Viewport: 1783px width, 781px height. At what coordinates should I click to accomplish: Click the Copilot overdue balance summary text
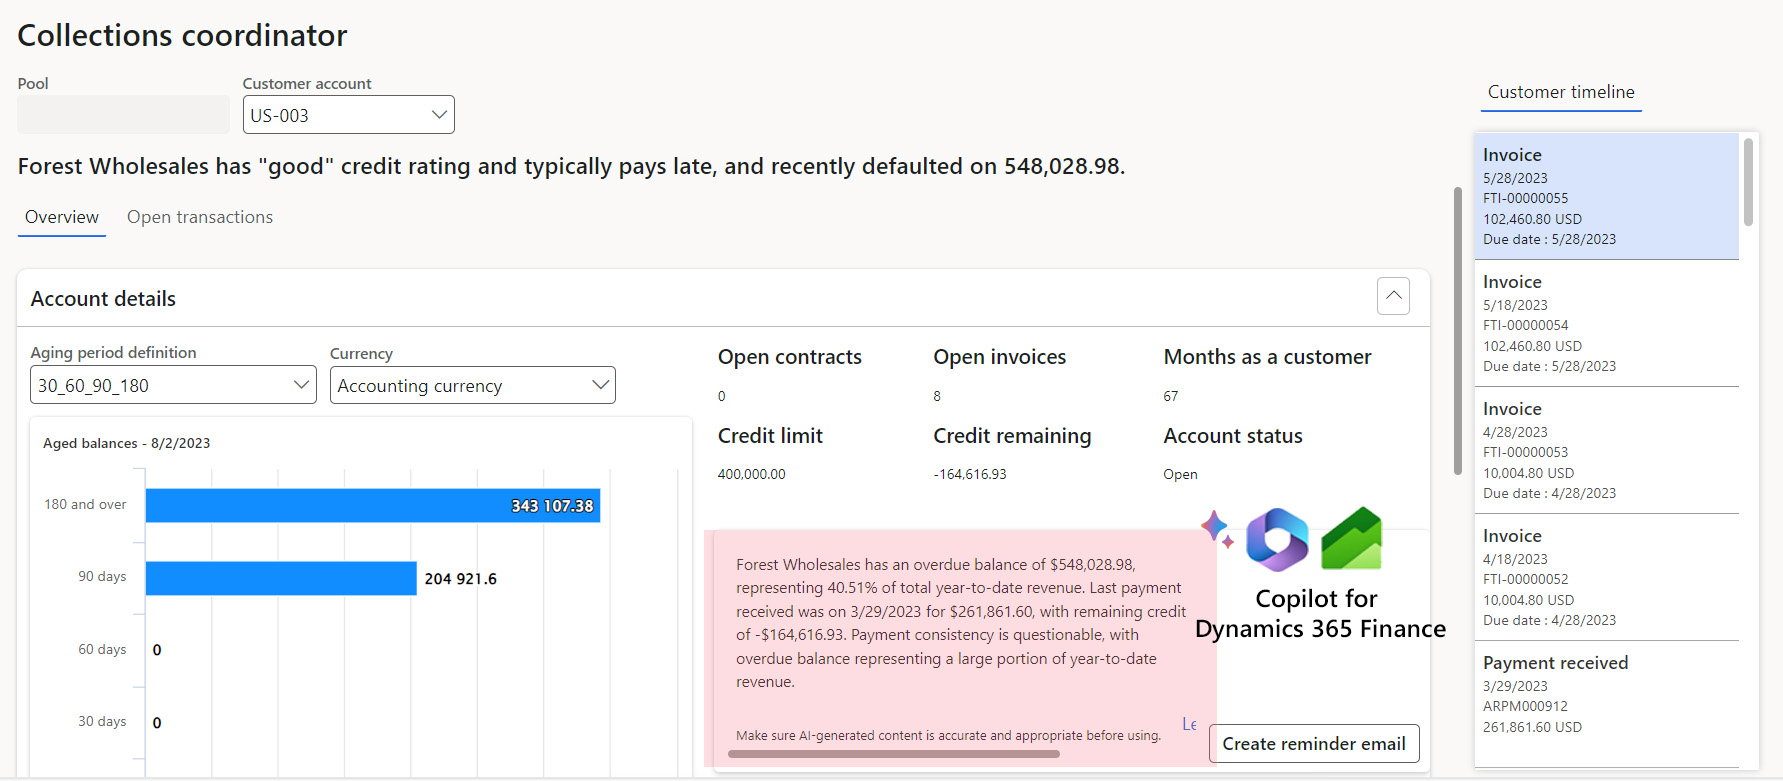click(x=961, y=623)
